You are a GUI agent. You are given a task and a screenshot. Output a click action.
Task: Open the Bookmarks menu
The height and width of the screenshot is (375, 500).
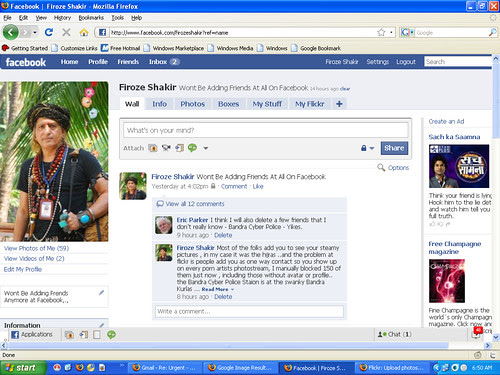91,18
